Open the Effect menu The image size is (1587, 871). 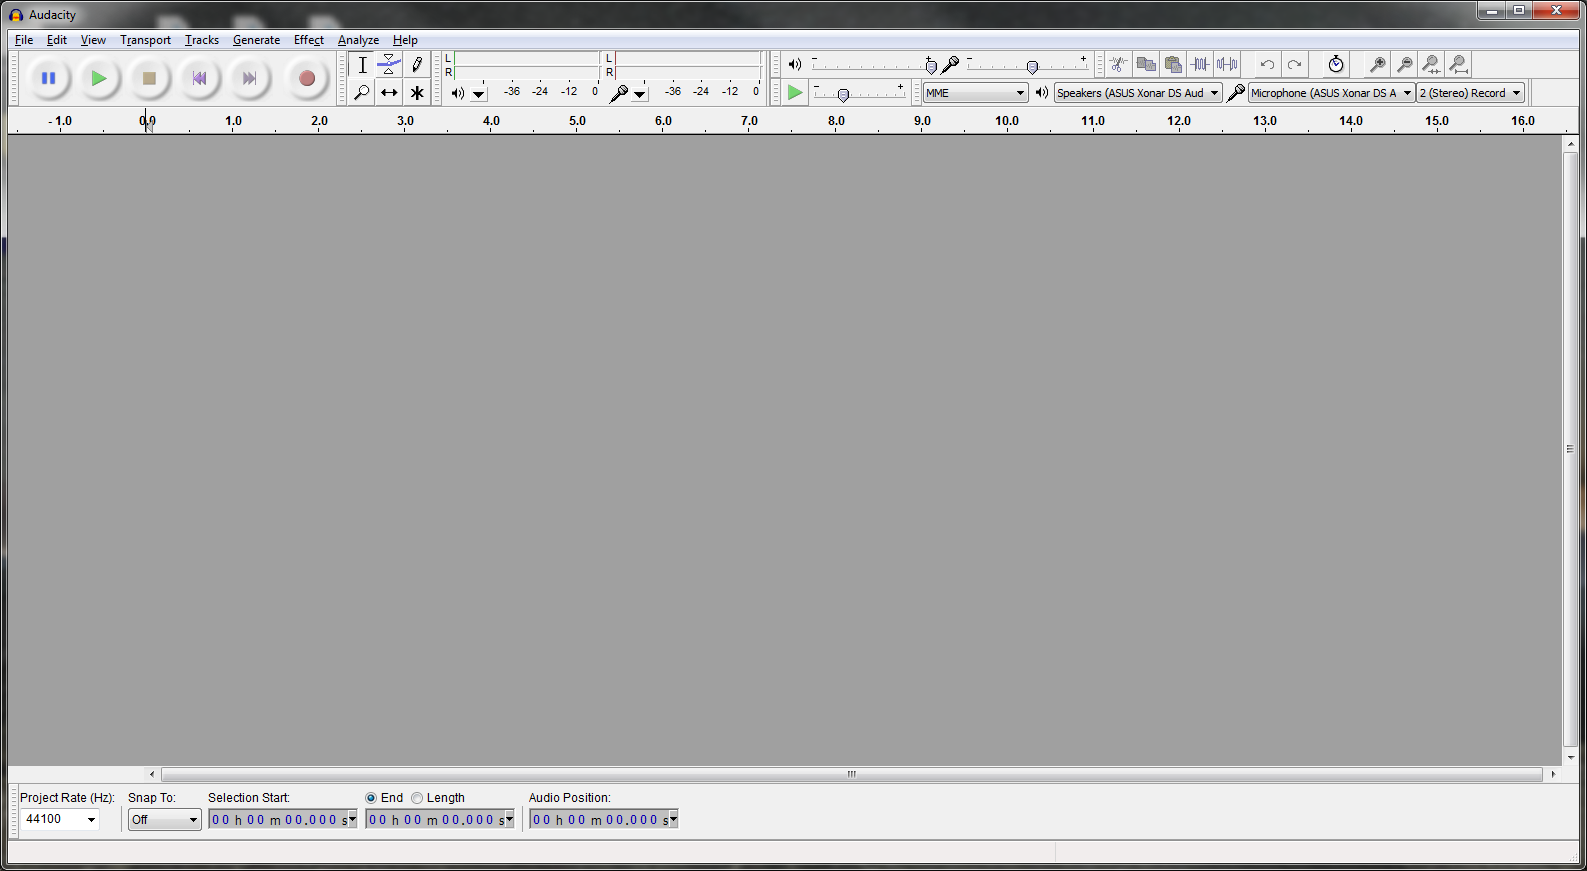(x=308, y=40)
